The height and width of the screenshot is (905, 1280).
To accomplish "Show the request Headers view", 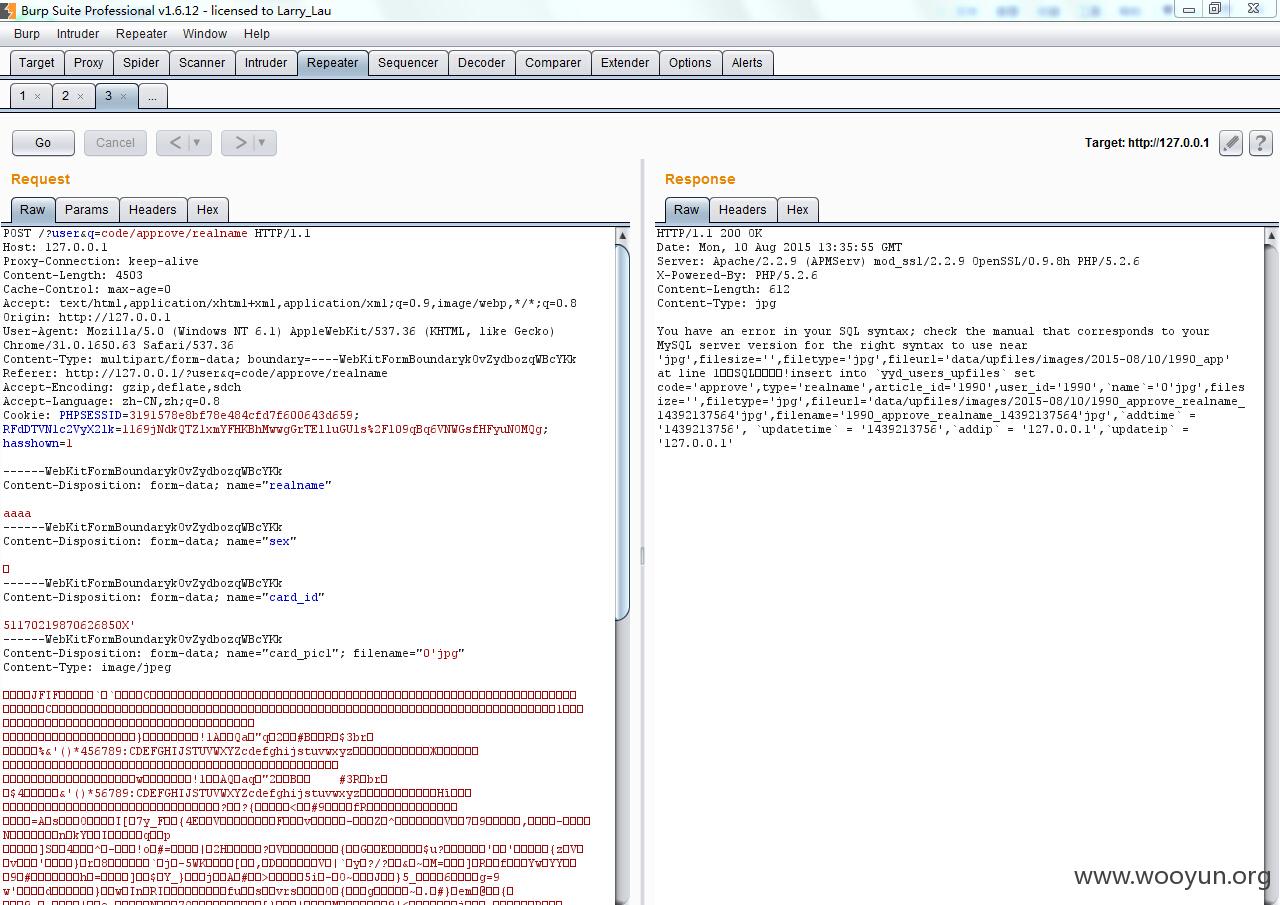I will click(x=153, y=210).
